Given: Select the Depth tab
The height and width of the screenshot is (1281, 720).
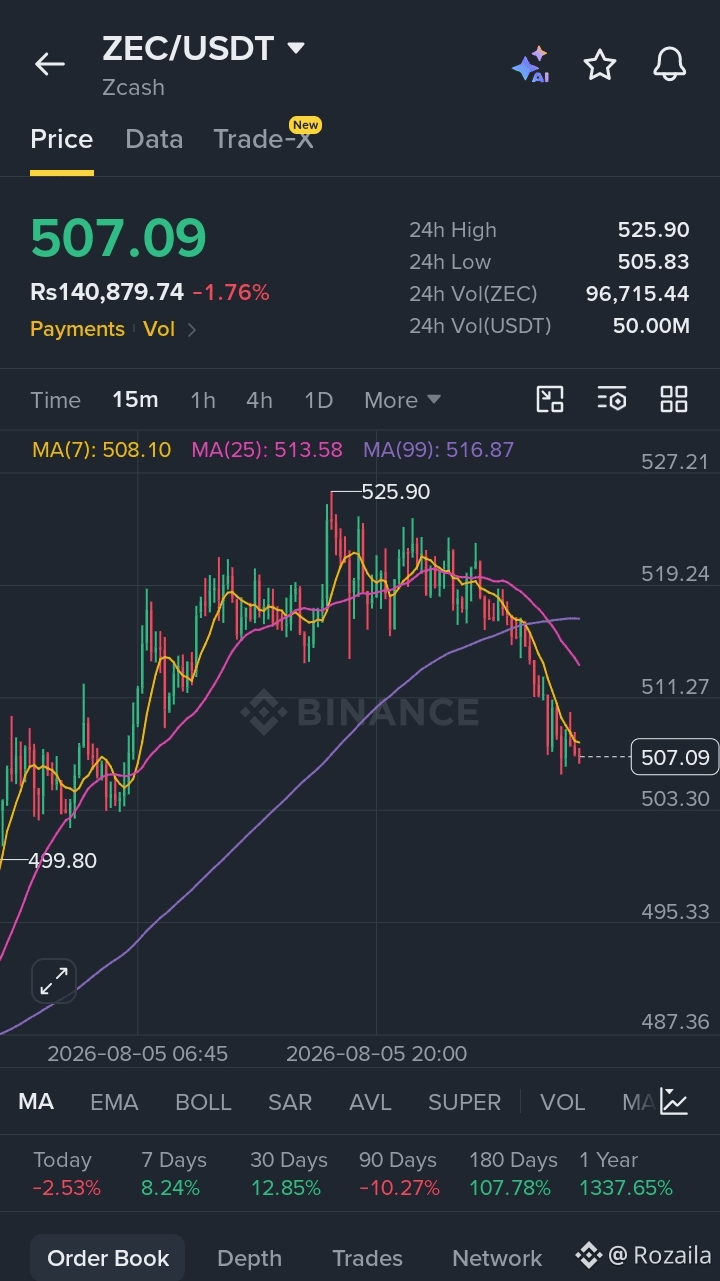Looking at the screenshot, I should tap(249, 1258).
